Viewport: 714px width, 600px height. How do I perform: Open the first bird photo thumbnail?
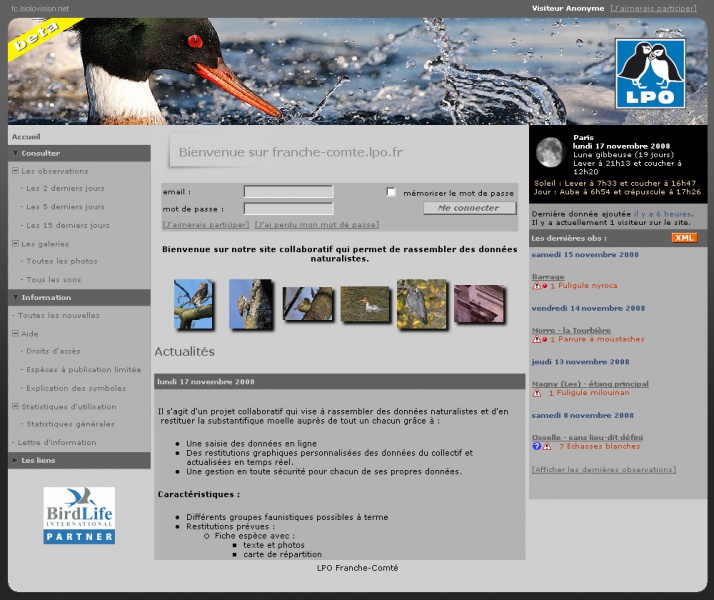tap(193, 304)
